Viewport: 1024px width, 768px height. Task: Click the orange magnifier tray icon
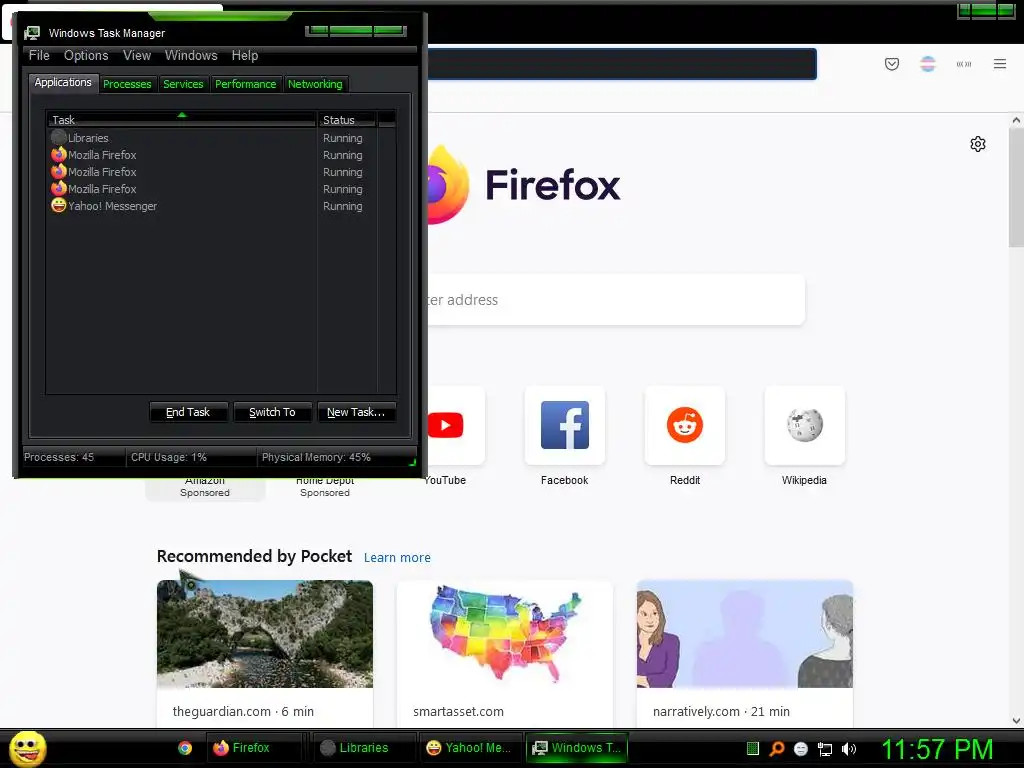(776, 748)
